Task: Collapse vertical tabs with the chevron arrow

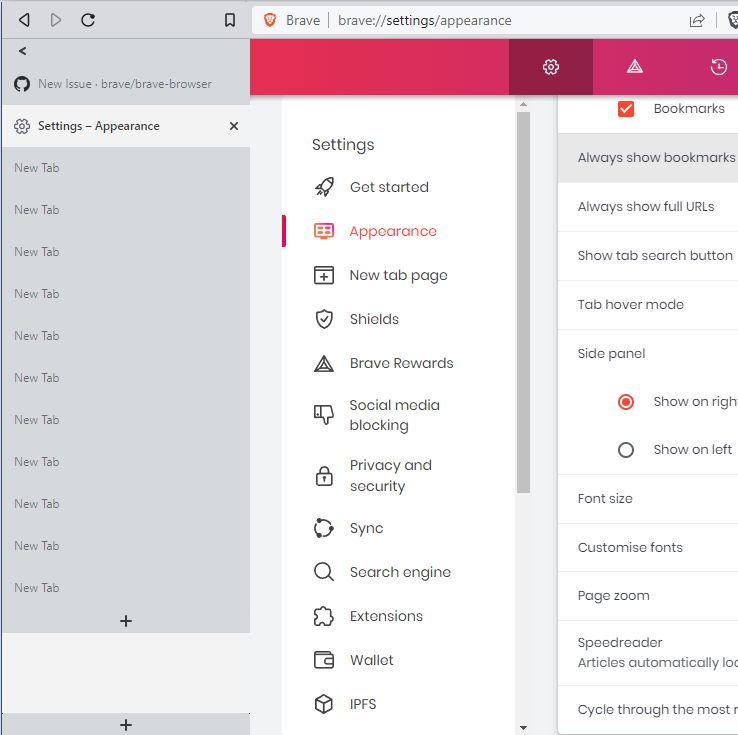Action: (22, 51)
